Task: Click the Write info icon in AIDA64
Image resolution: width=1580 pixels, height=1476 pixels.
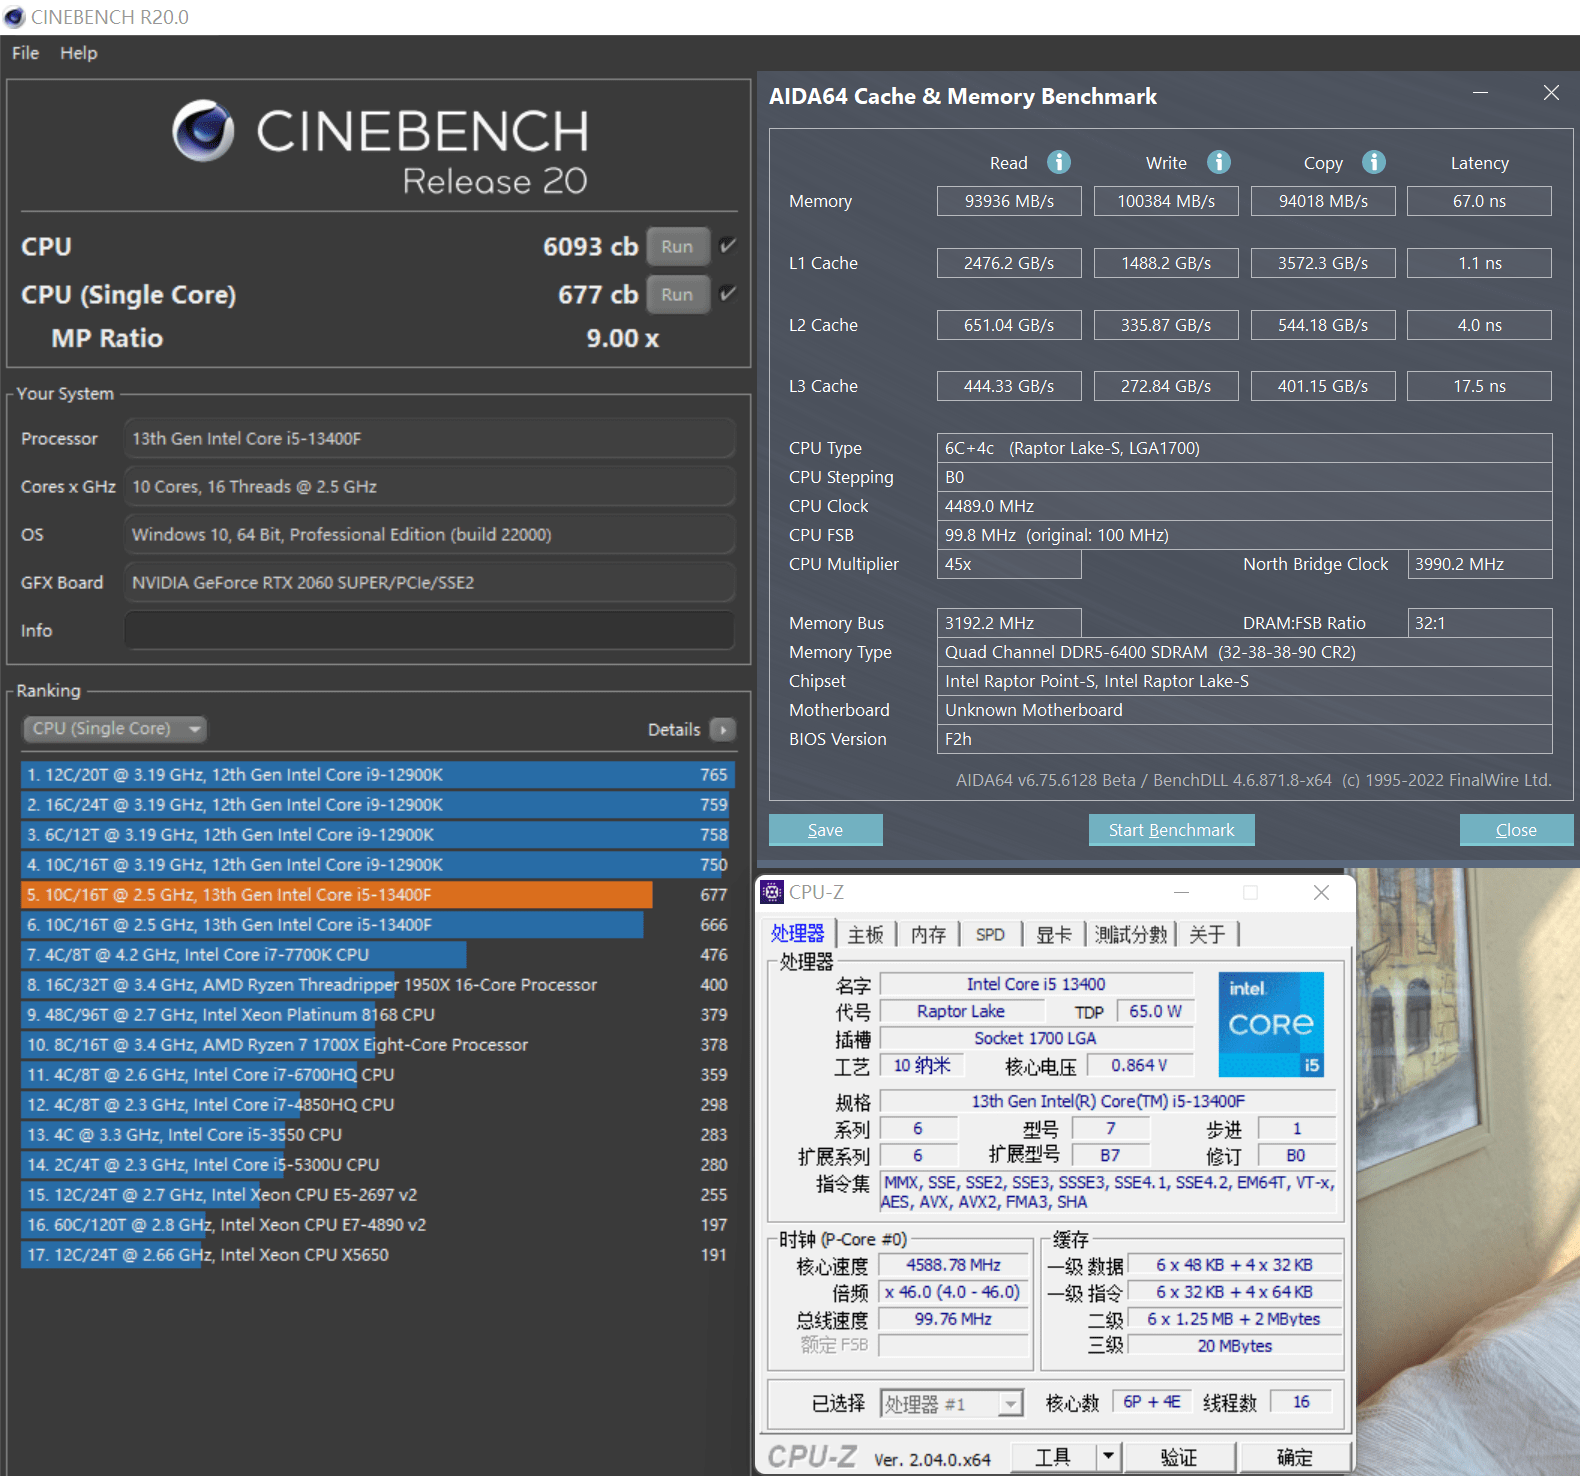Action: [x=1219, y=162]
